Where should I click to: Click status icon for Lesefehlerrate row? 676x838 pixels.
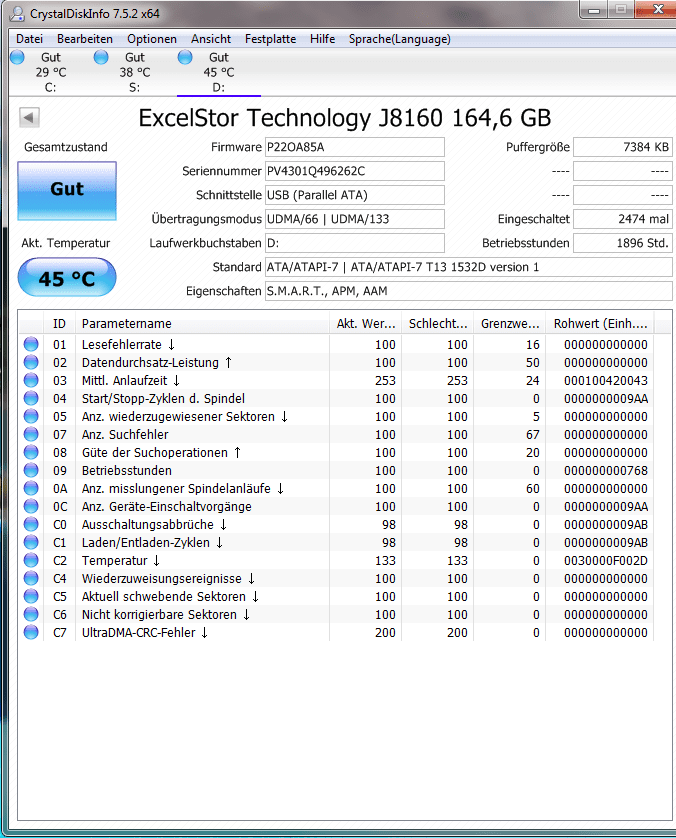point(31,344)
